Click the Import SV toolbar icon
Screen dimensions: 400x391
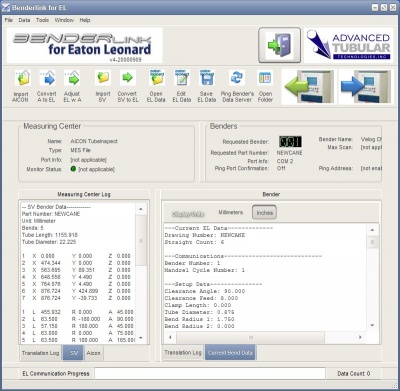point(103,79)
